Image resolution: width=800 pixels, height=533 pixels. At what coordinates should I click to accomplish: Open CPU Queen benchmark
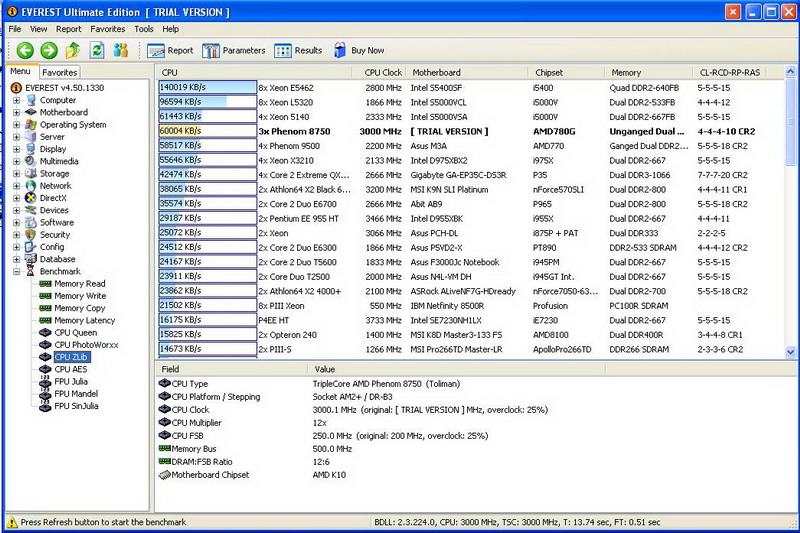[x=76, y=333]
